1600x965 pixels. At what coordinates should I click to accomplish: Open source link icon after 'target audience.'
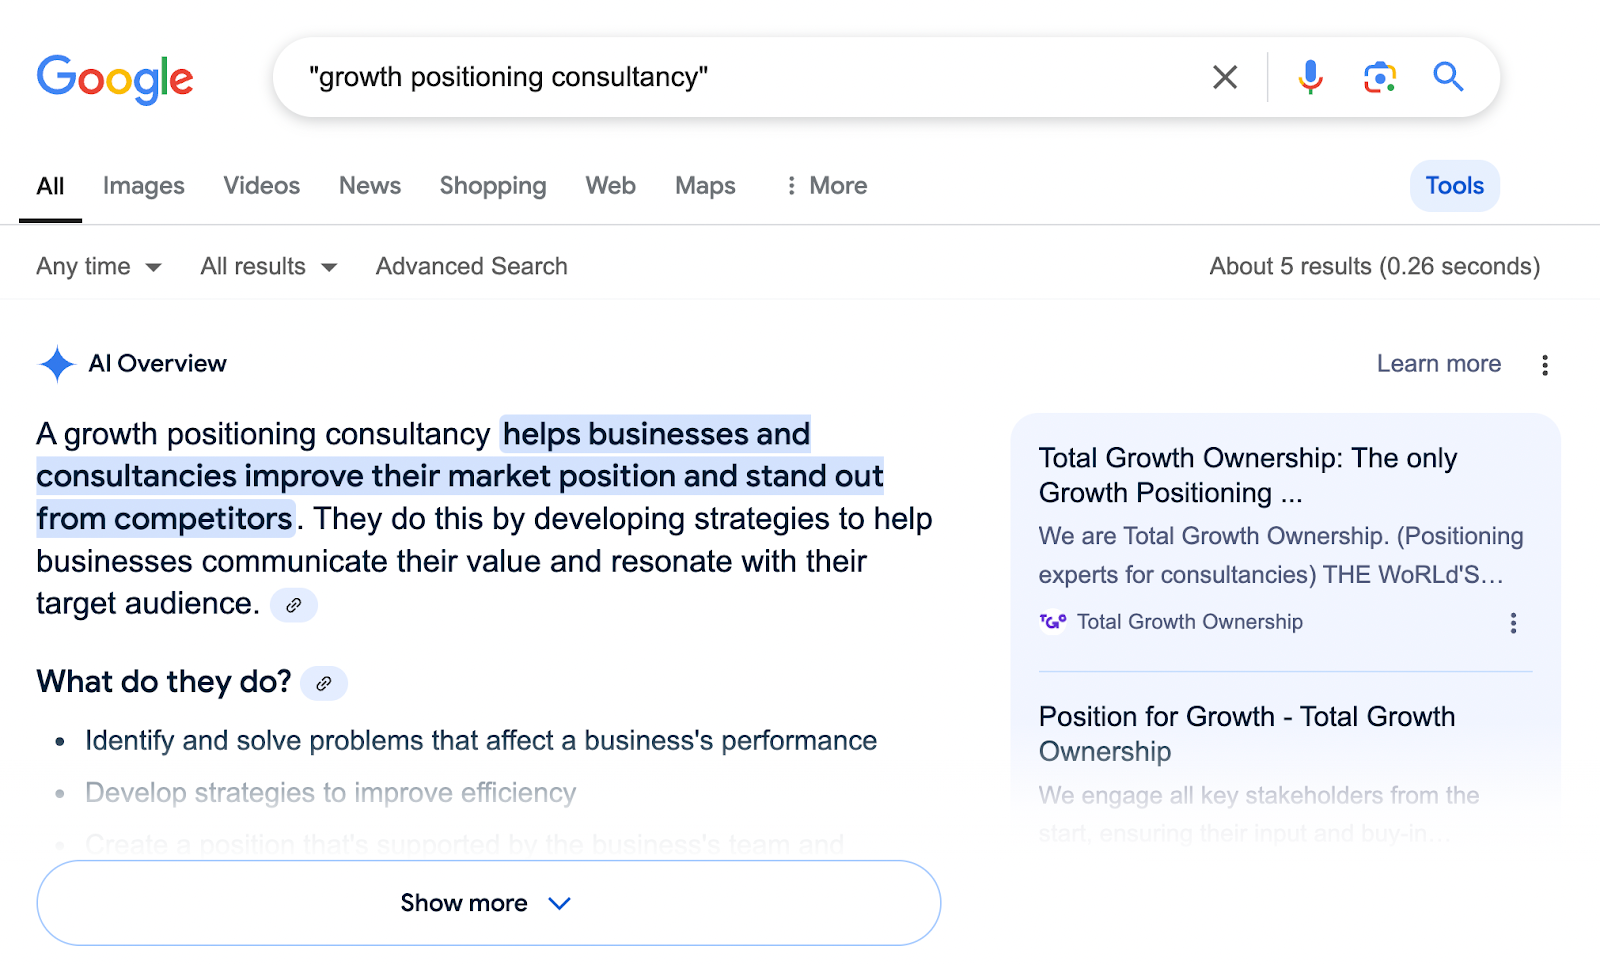point(294,605)
